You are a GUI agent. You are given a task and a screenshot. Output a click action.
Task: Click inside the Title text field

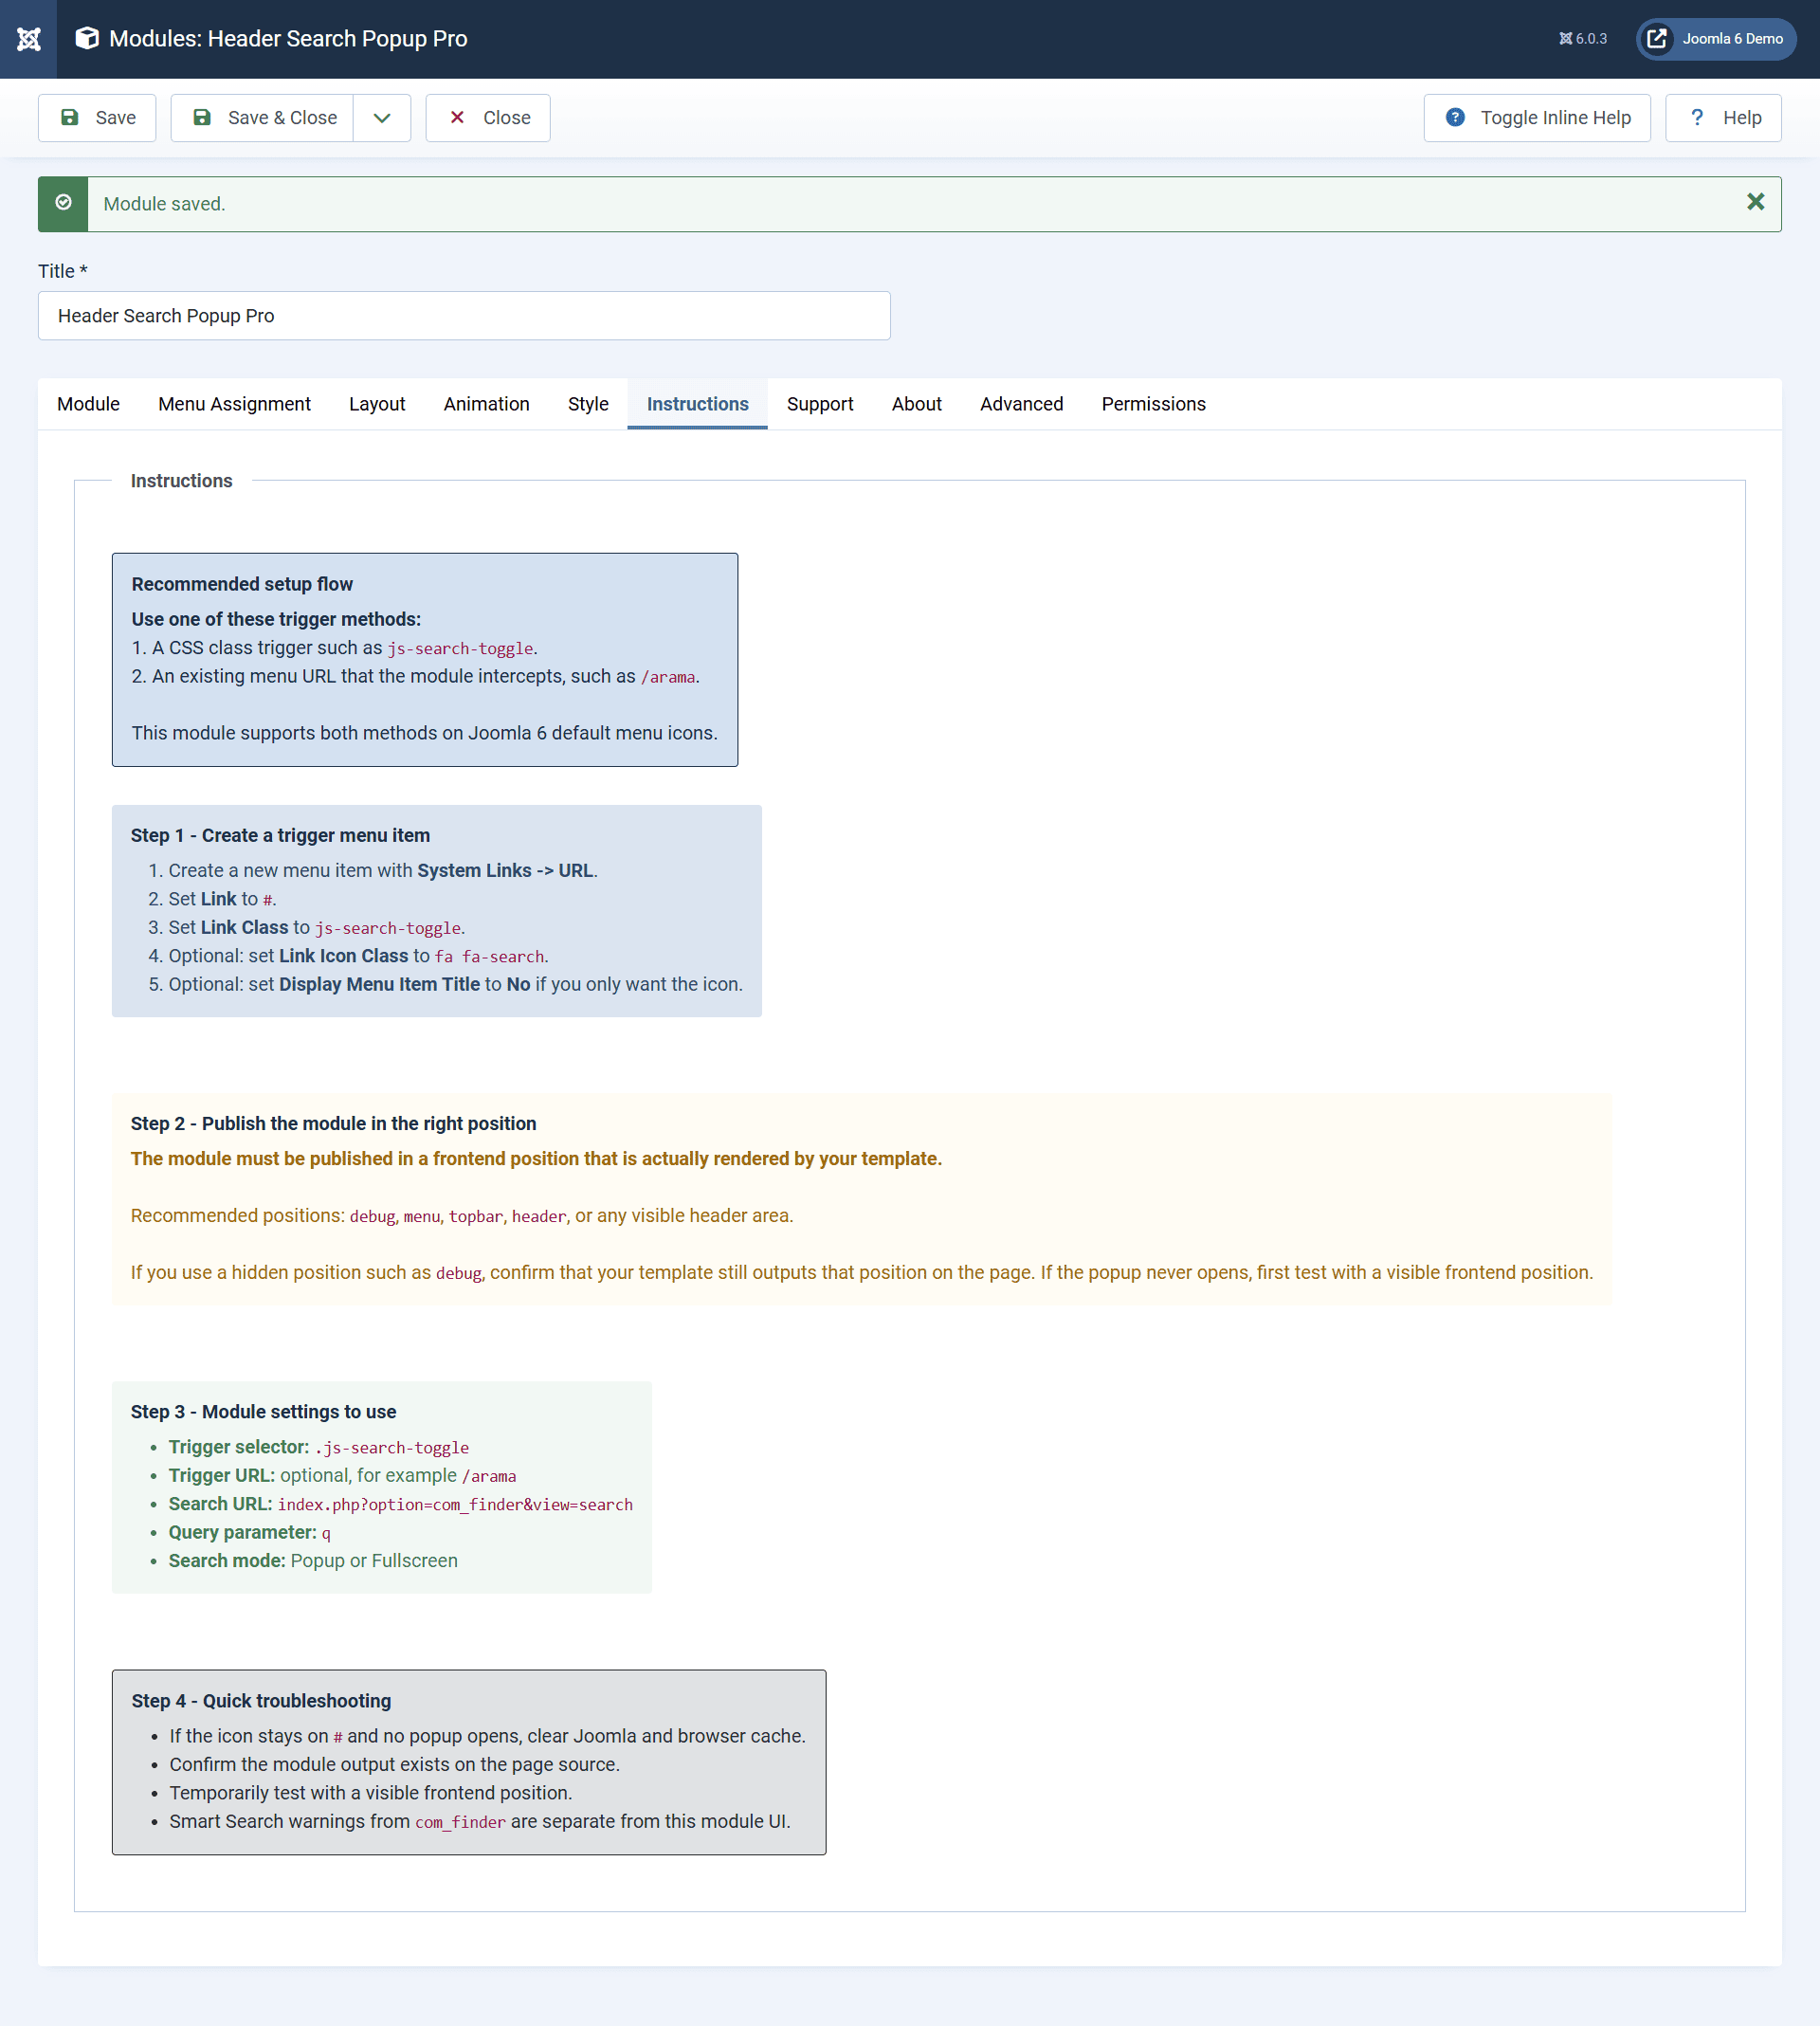coord(462,315)
